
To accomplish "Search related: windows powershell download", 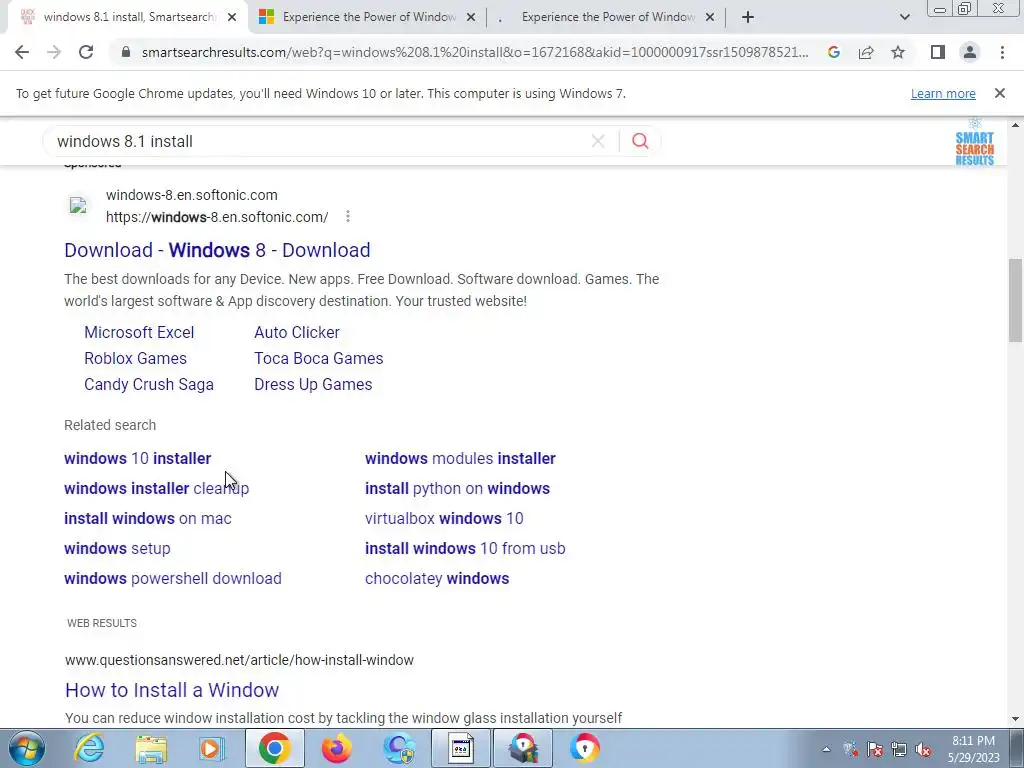I will pos(173,579).
